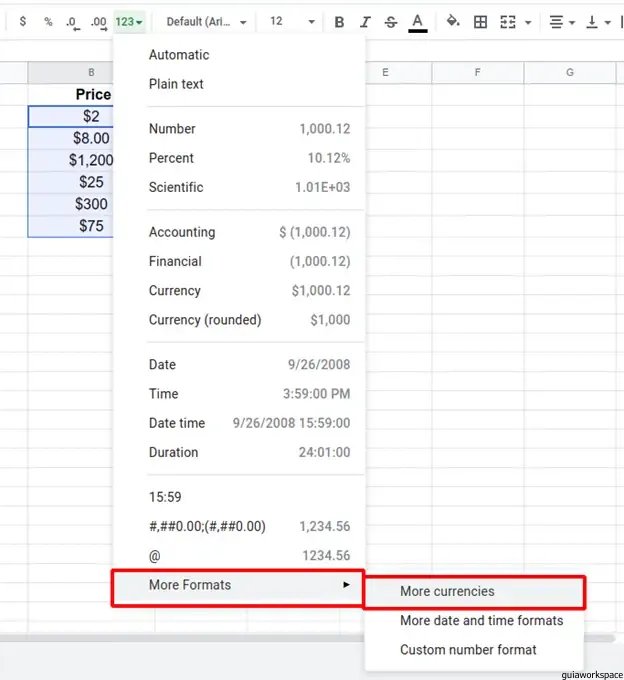This screenshot has height=680, width=624.
Task: Select the cell containing $8.00
Action: click(71, 138)
